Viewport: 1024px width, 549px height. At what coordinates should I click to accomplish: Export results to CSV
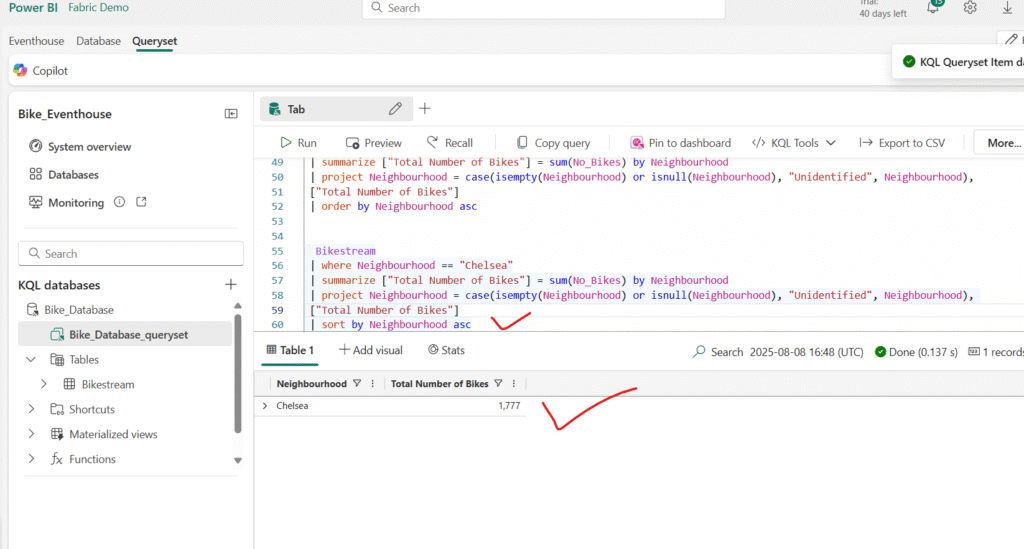click(x=902, y=142)
